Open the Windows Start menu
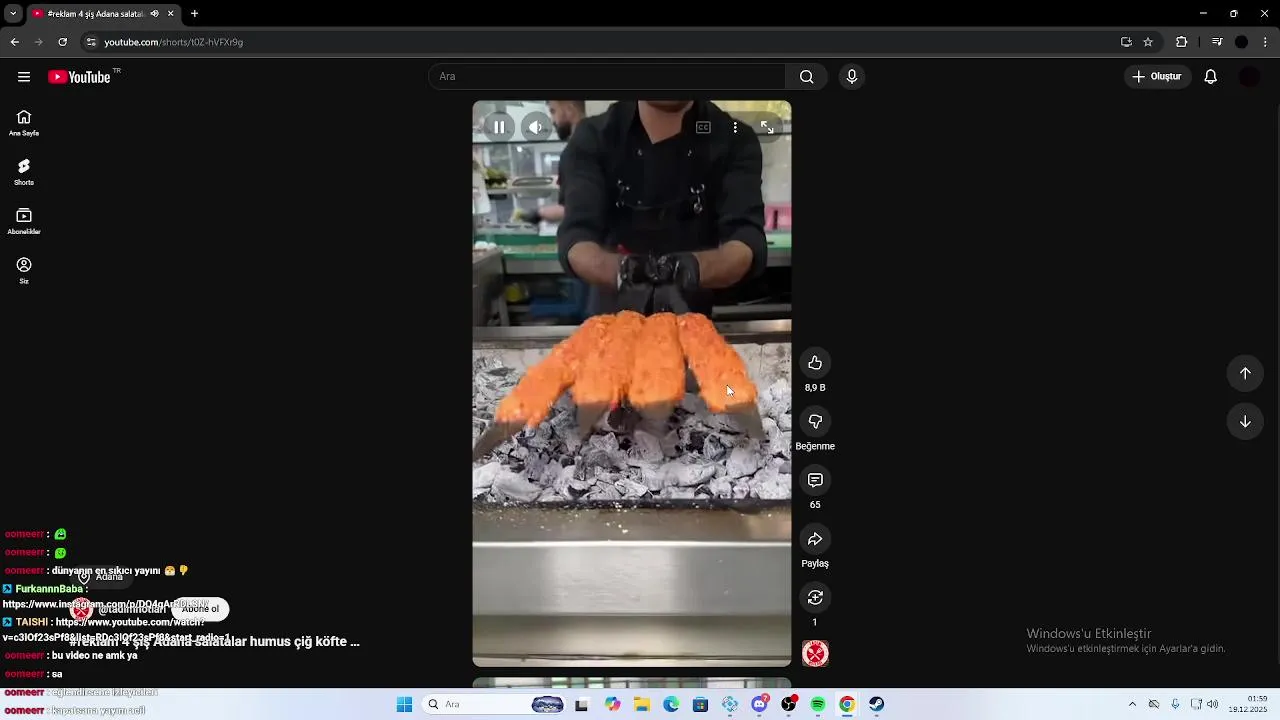 (404, 704)
